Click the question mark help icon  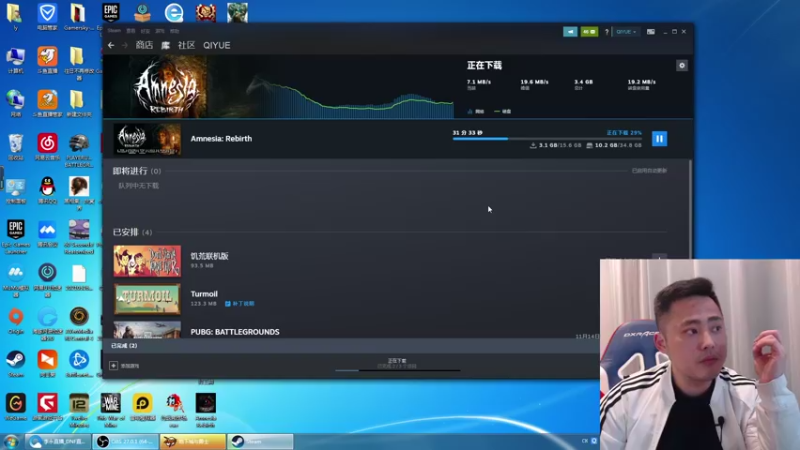click(x=607, y=32)
